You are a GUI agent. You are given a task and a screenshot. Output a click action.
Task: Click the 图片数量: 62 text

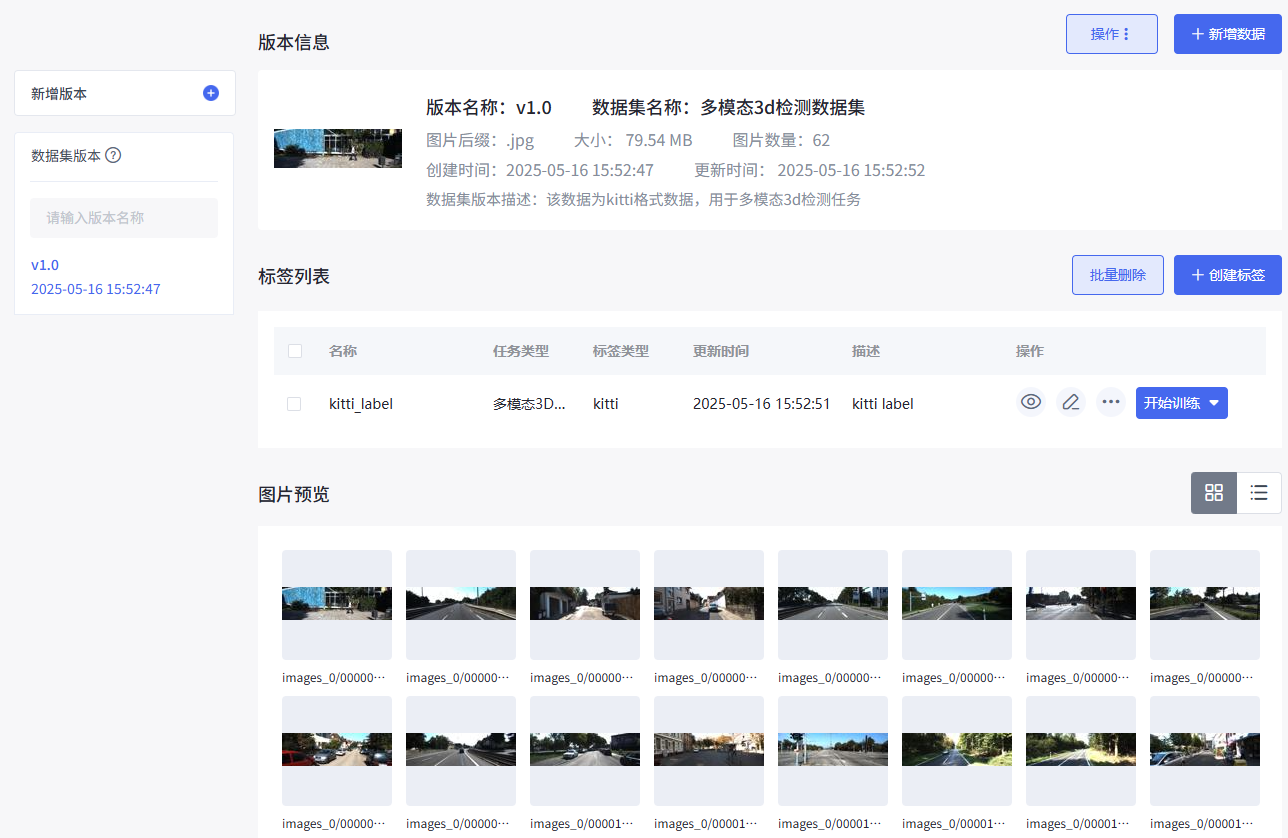pyautogui.click(x=782, y=140)
